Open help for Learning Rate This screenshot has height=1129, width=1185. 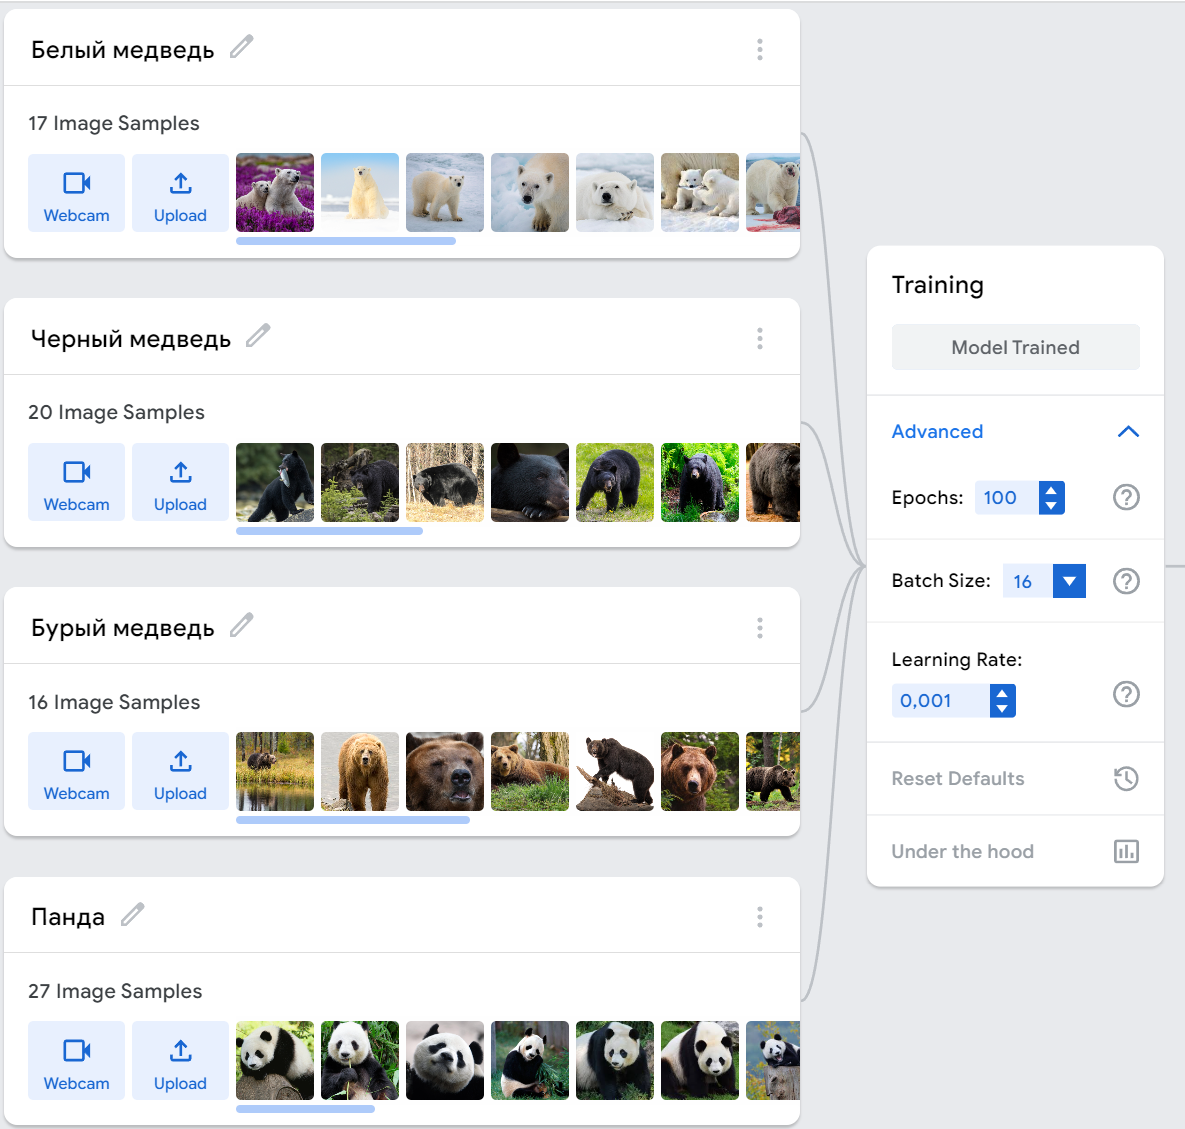click(1126, 694)
